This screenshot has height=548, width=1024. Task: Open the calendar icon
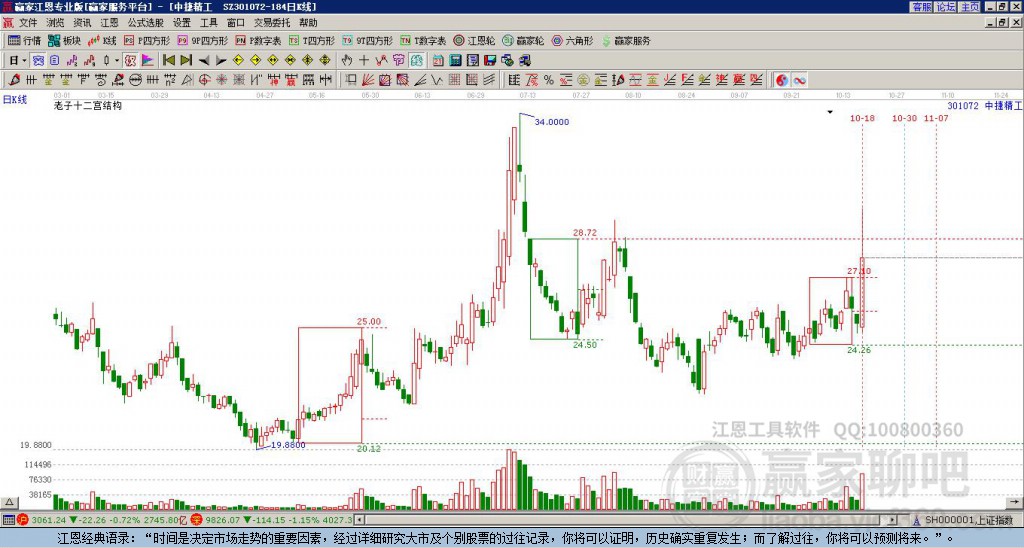click(x=438, y=60)
